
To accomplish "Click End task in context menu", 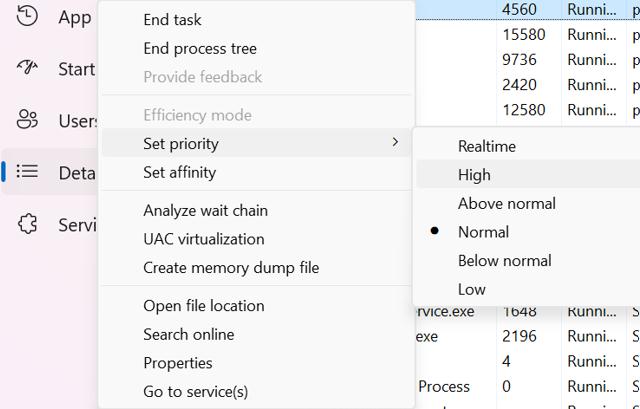I will (x=172, y=20).
